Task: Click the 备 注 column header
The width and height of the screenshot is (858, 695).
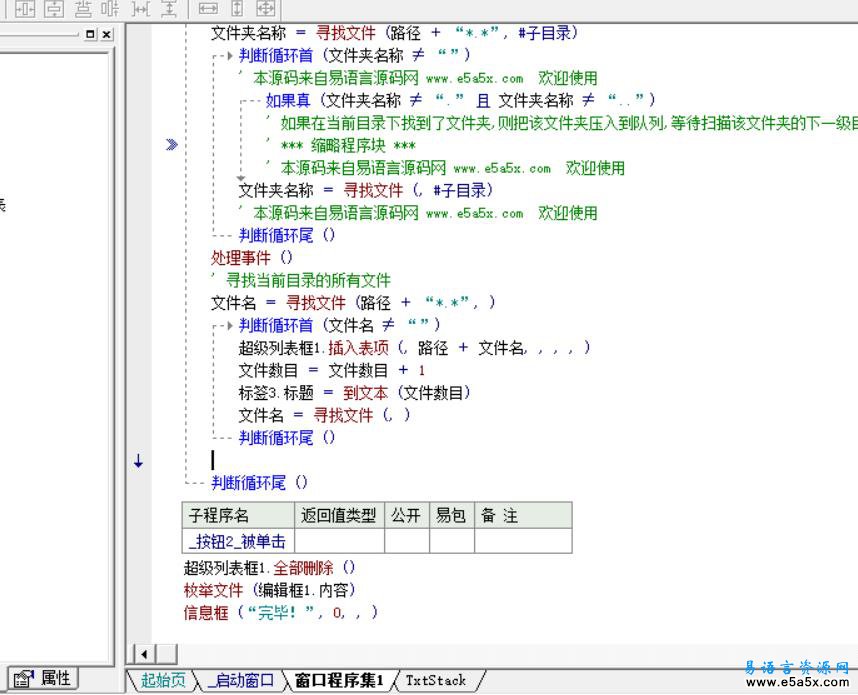Action: coord(523,515)
